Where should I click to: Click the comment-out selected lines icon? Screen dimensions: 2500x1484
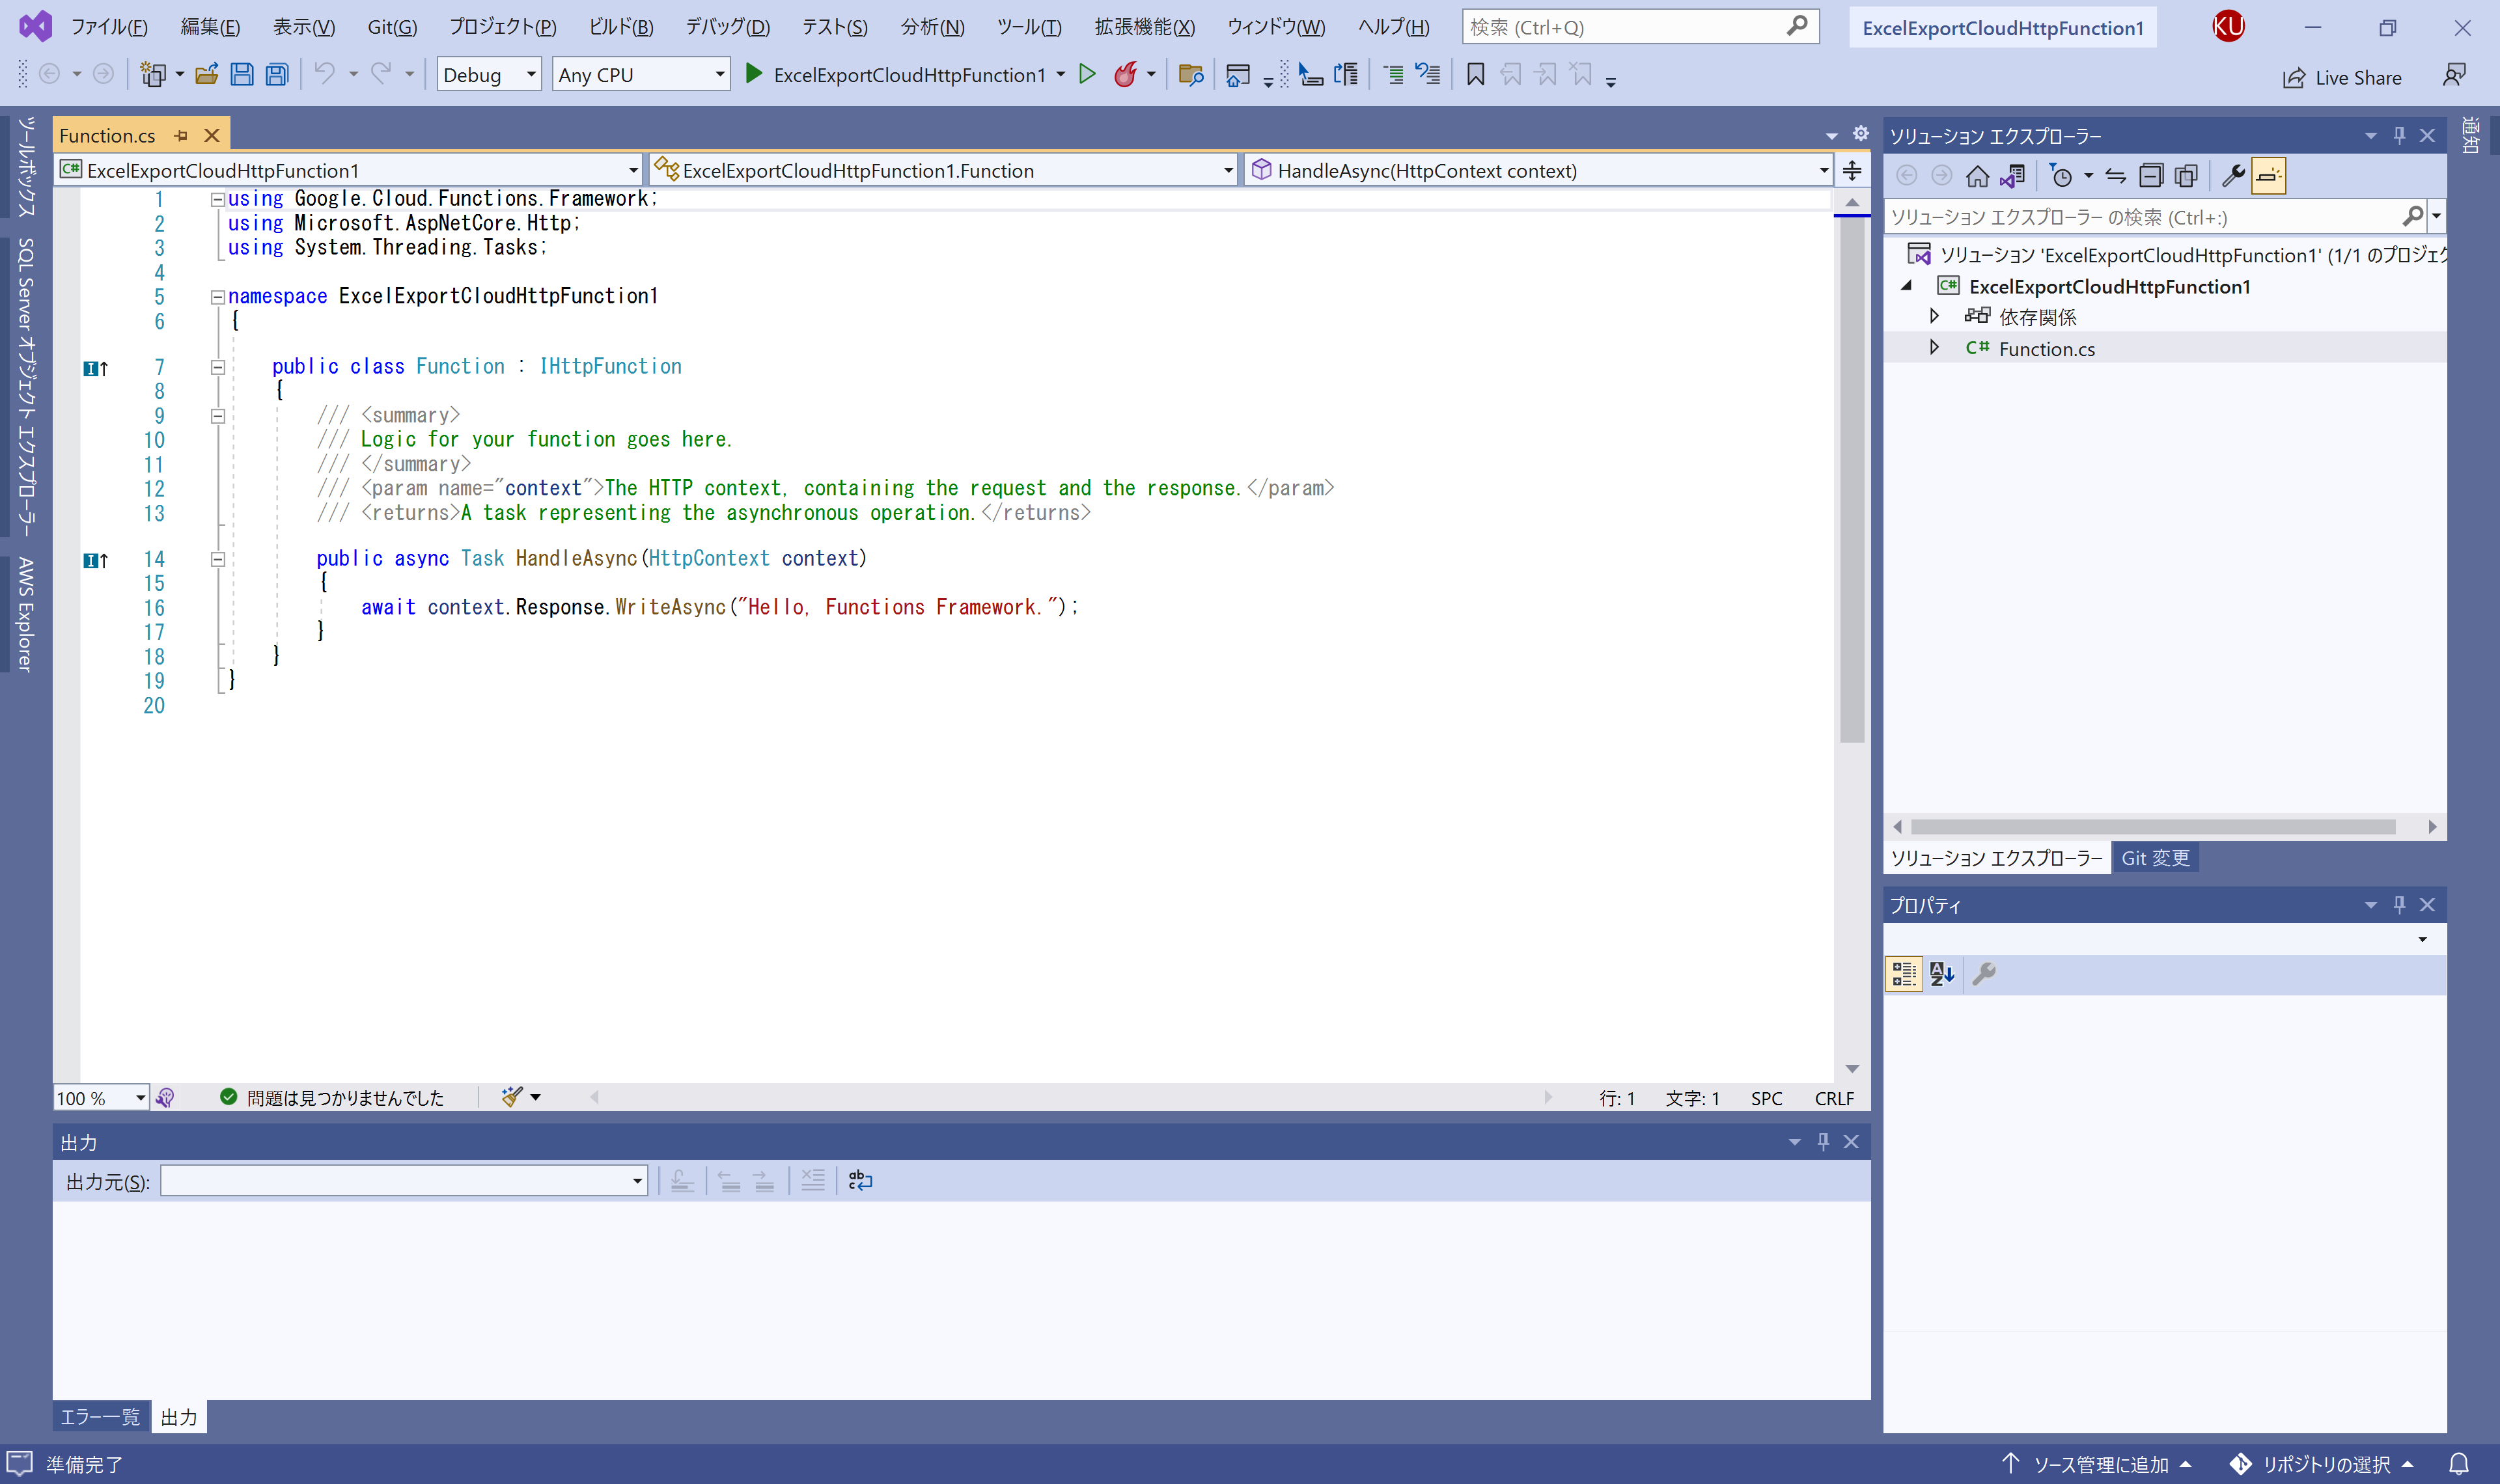pos(1393,75)
